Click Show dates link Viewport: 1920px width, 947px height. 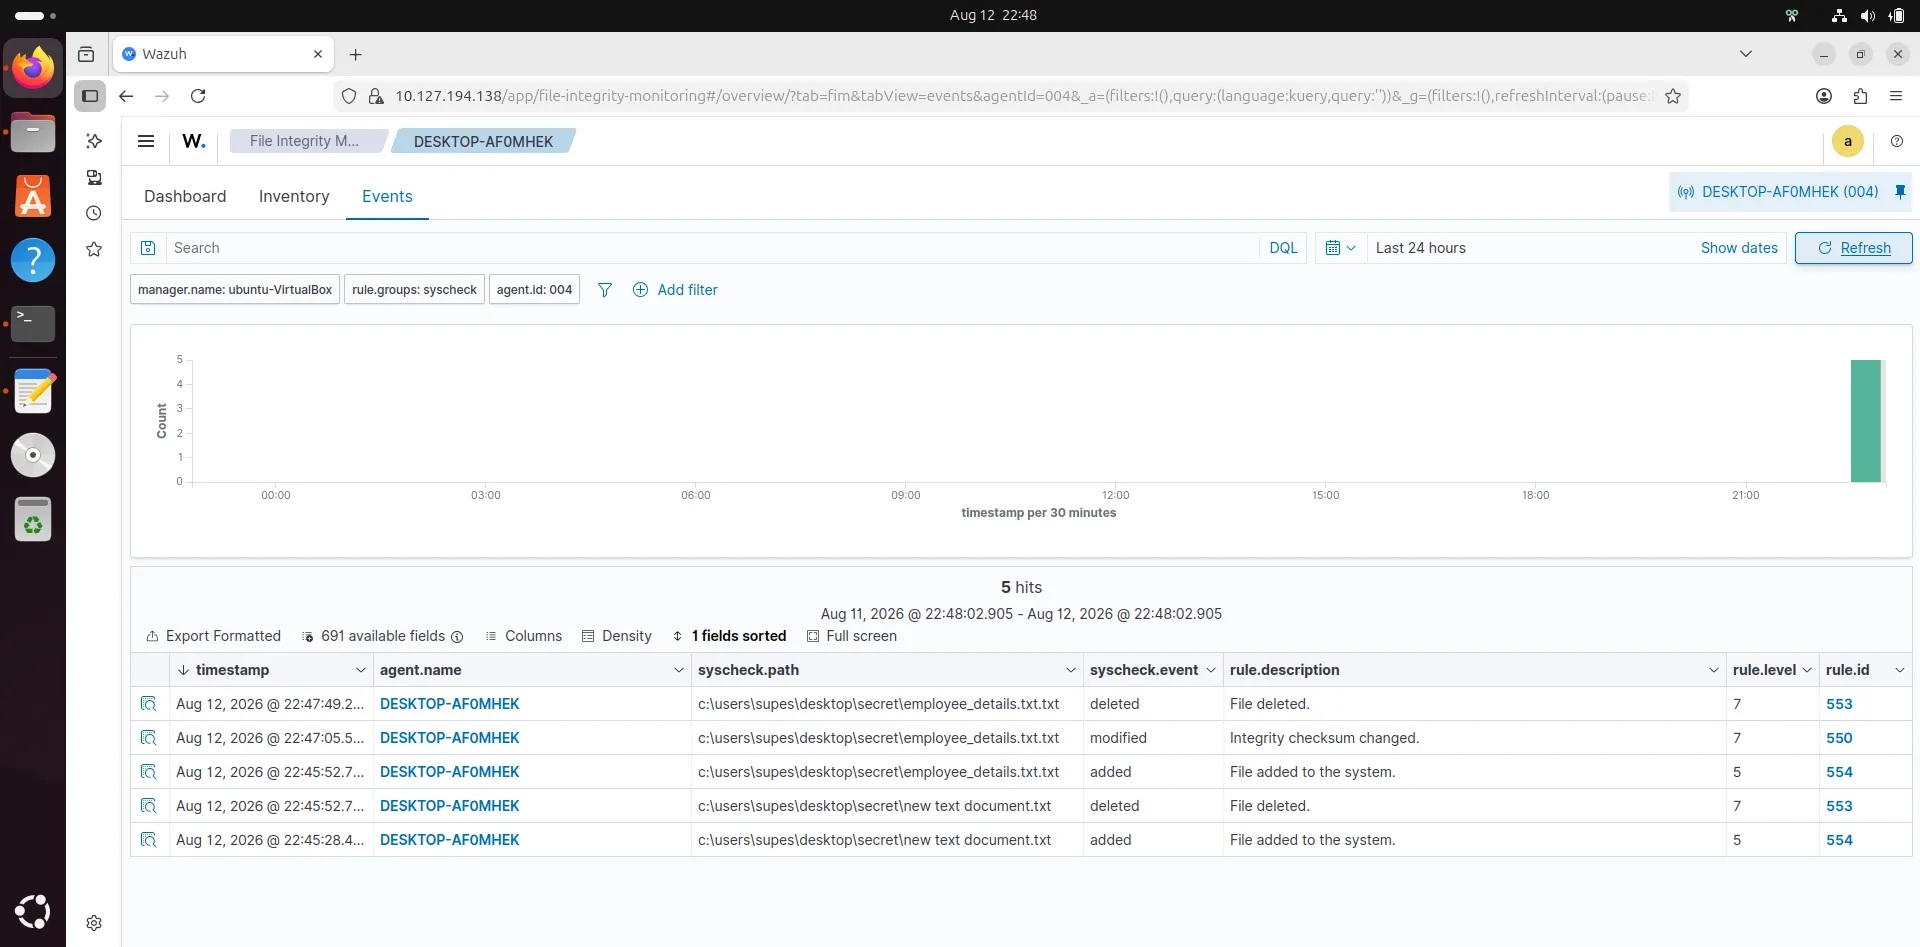pos(1739,248)
